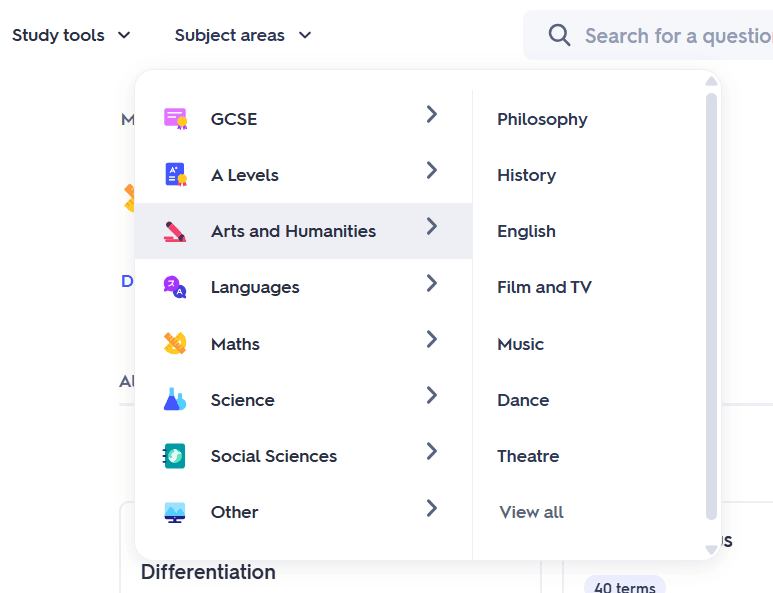Click the Maths ruler icon
773x593 pixels.
175,344
